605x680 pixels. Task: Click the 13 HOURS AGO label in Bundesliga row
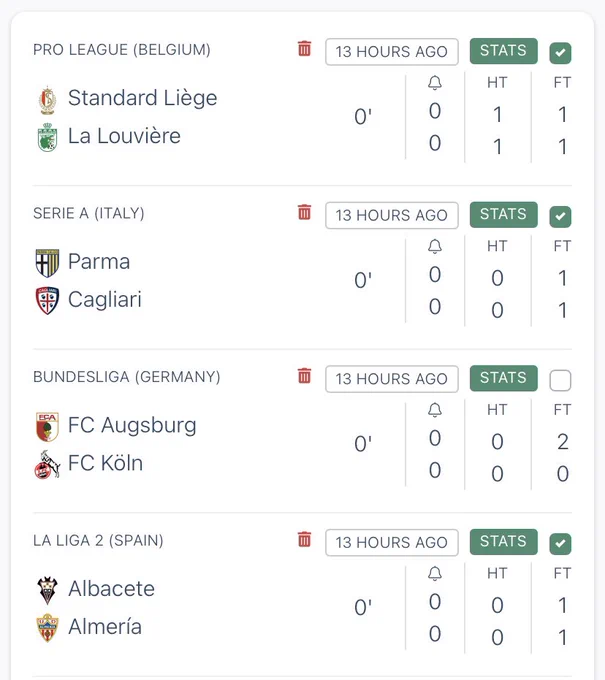[x=392, y=379]
